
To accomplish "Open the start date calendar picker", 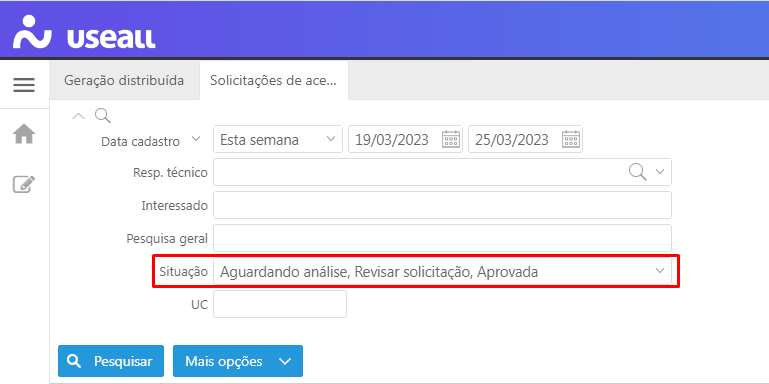I will tap(451, 139).
